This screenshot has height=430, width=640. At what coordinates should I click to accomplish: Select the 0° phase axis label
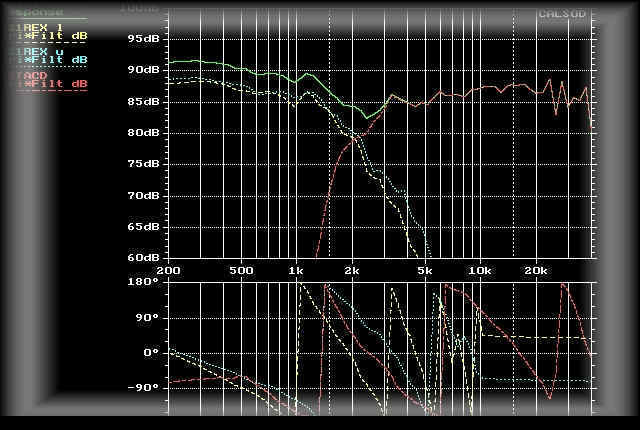[x=150, y=352]
